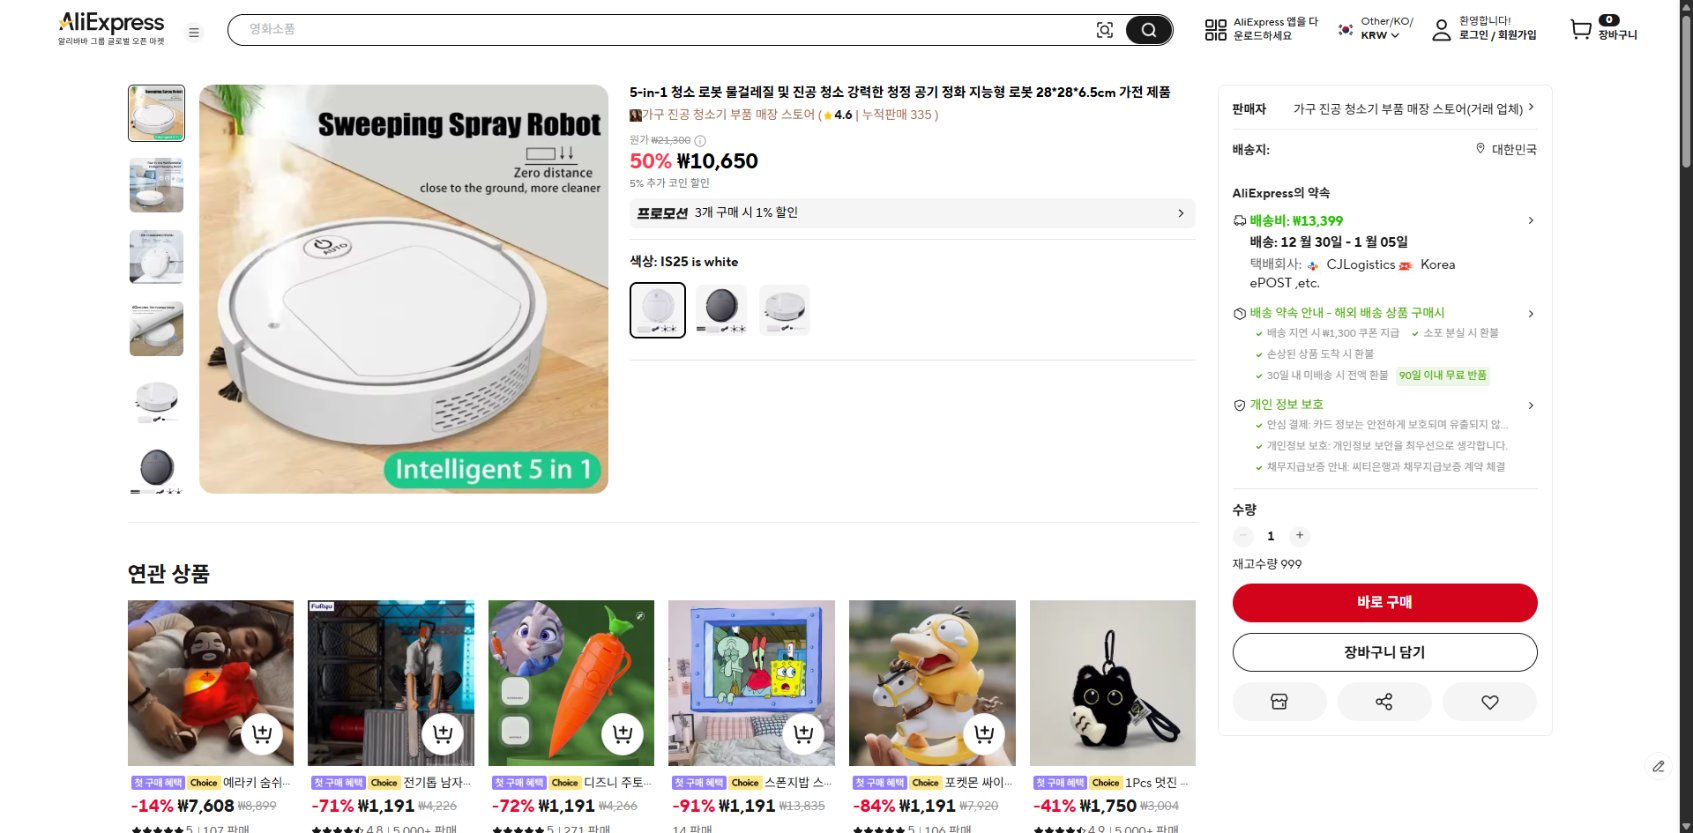The width and height of the screenshot is (1693, 833).
Task: Expand the 프로모션 discount details
Action: [1180, 213]
